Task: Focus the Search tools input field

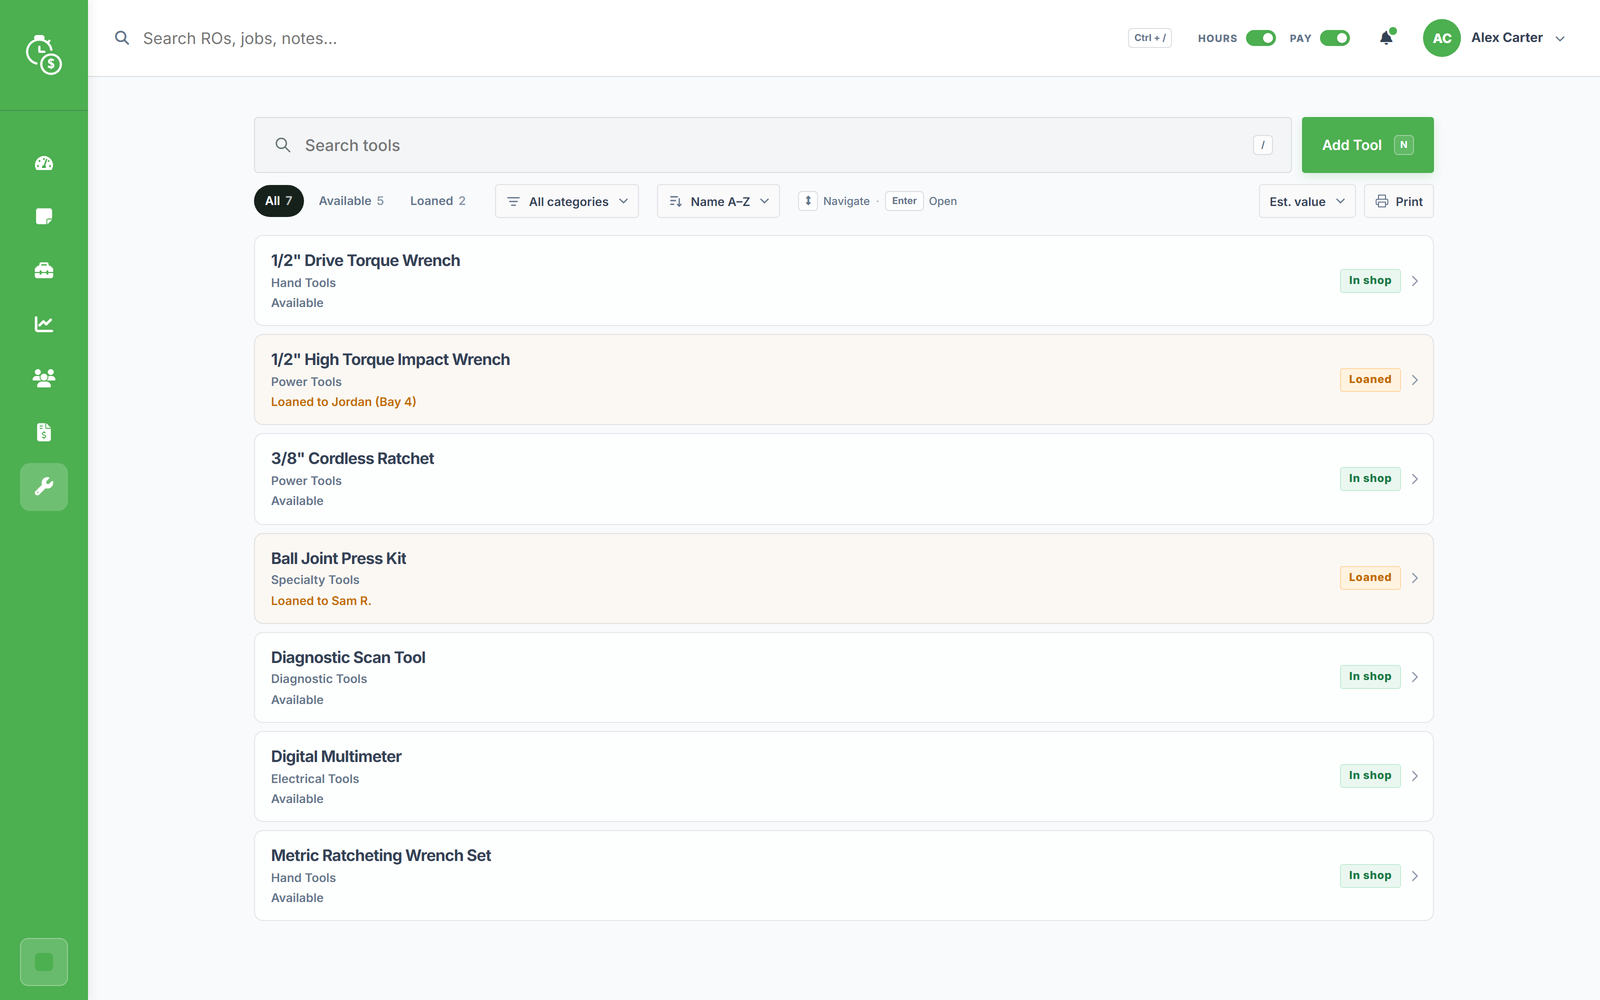Action: [773, 145]
